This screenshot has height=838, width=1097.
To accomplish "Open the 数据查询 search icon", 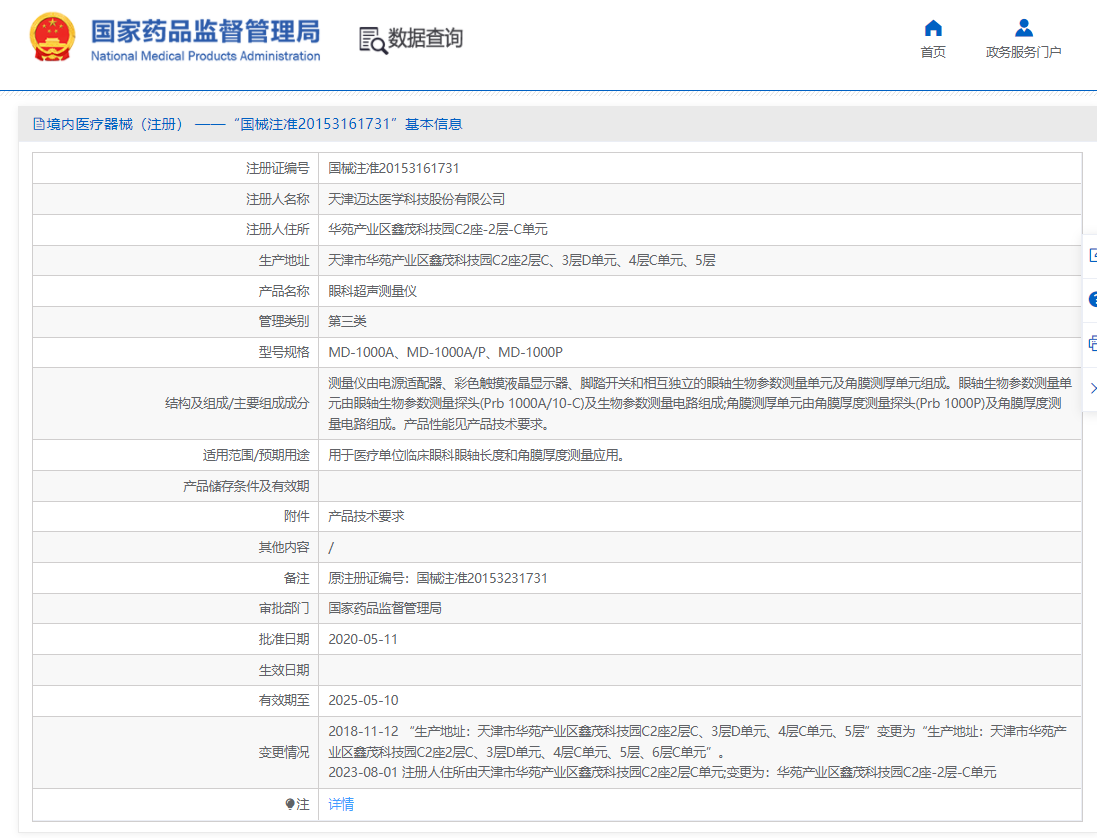I will coord(373,40).
